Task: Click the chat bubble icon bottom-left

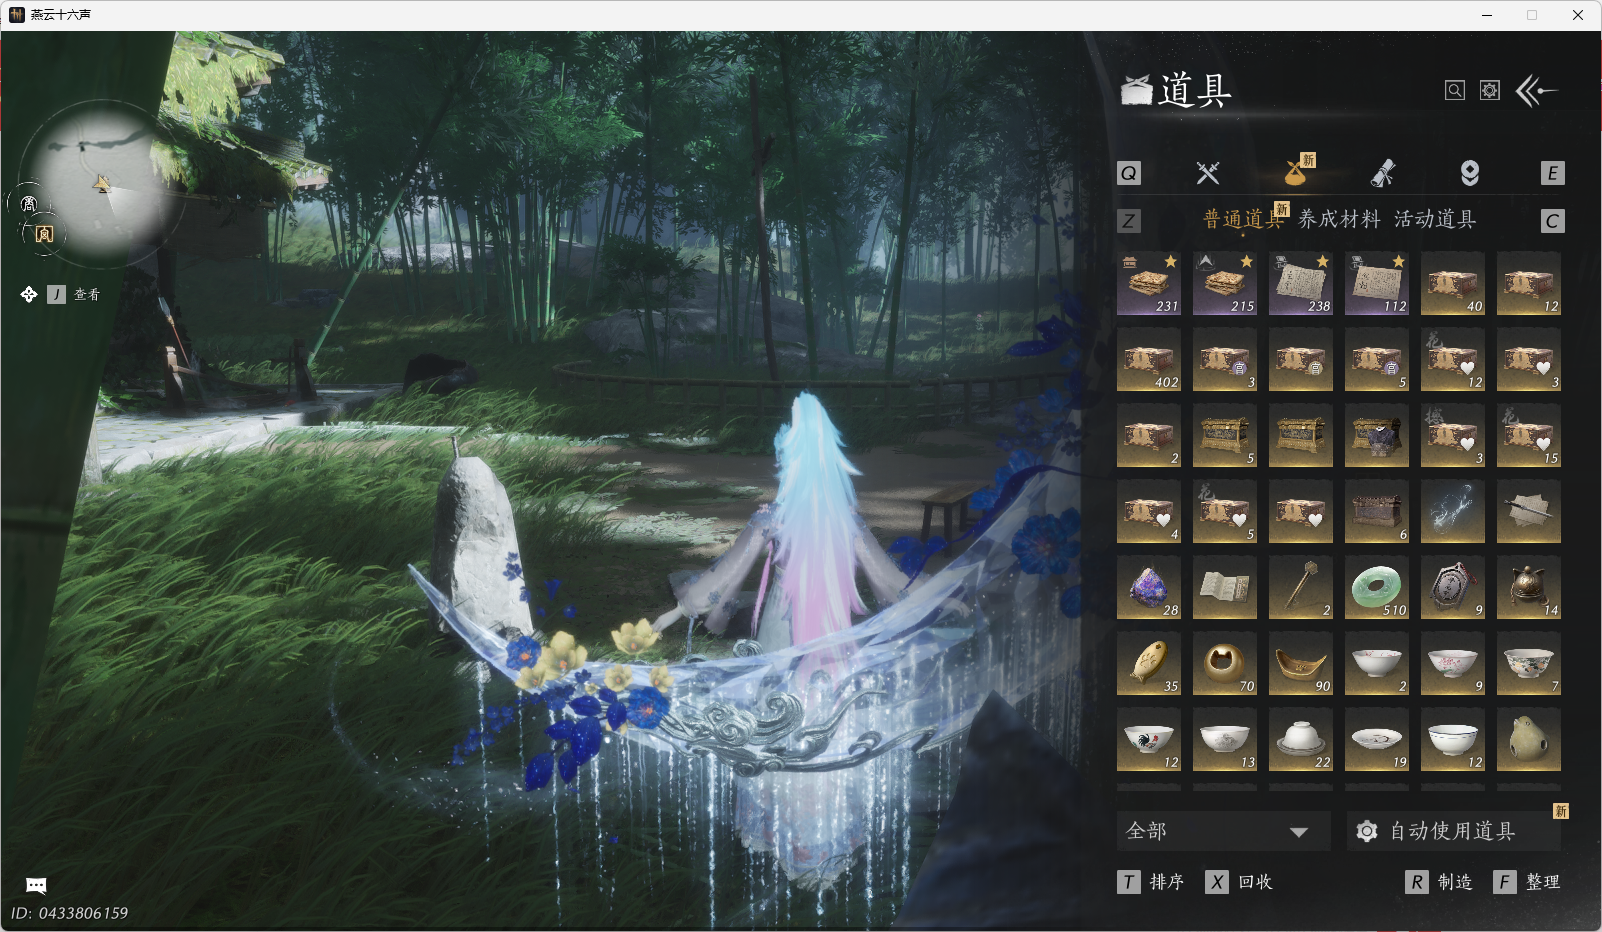Action: [x=36, y=885]
